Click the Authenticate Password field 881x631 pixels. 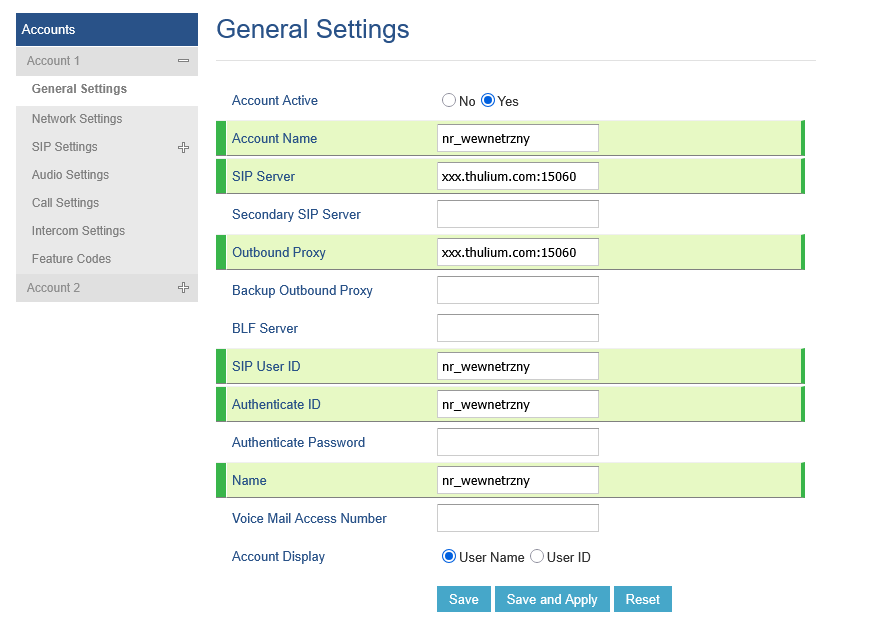click(x=517, y=443)
